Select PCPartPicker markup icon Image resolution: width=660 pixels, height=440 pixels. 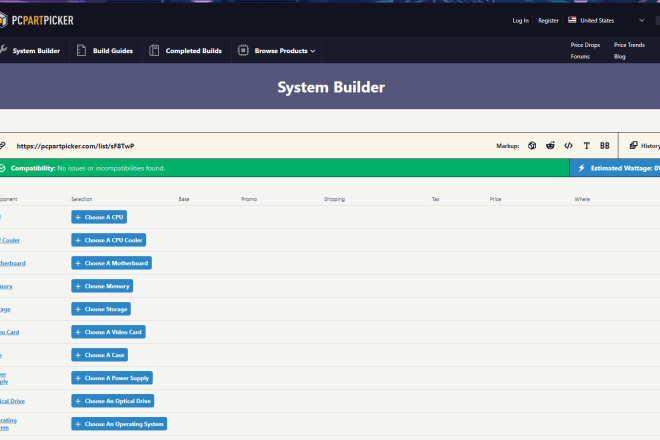[x=532, y=146]
